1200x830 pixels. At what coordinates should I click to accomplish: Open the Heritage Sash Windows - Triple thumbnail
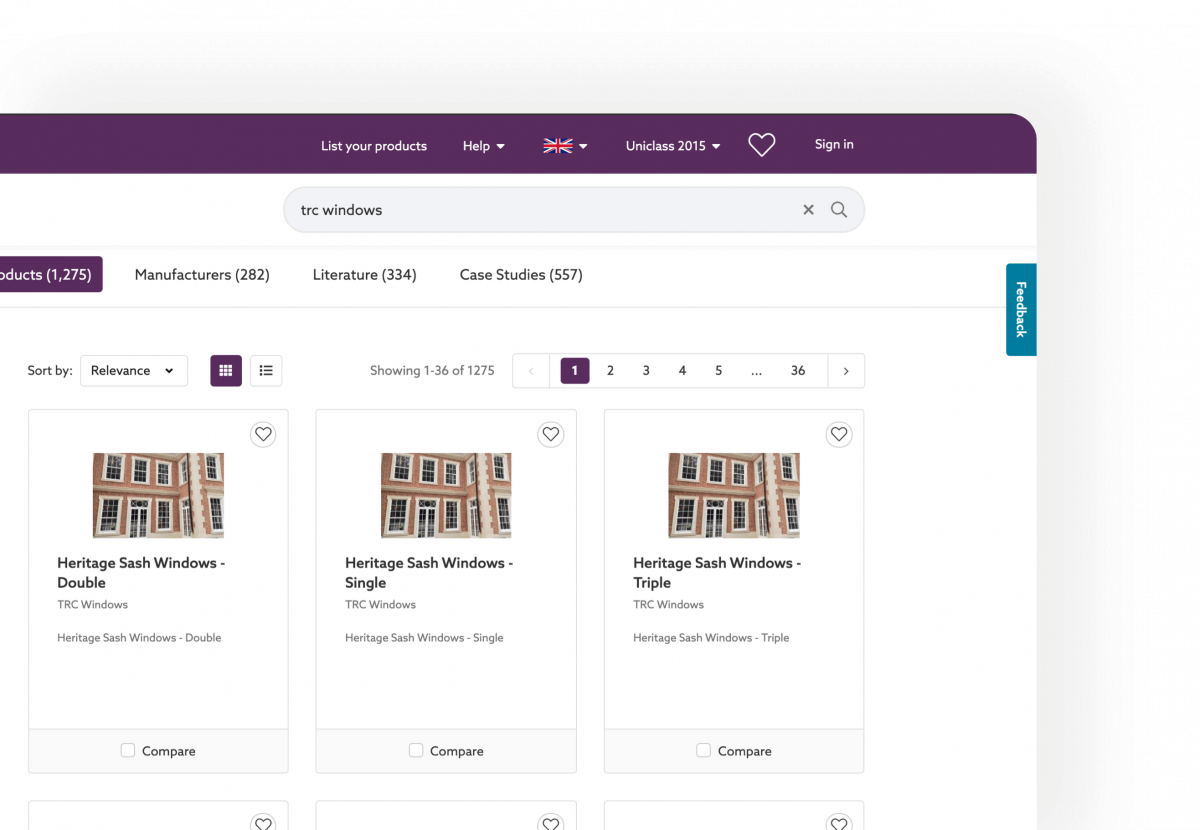(733, 494)
